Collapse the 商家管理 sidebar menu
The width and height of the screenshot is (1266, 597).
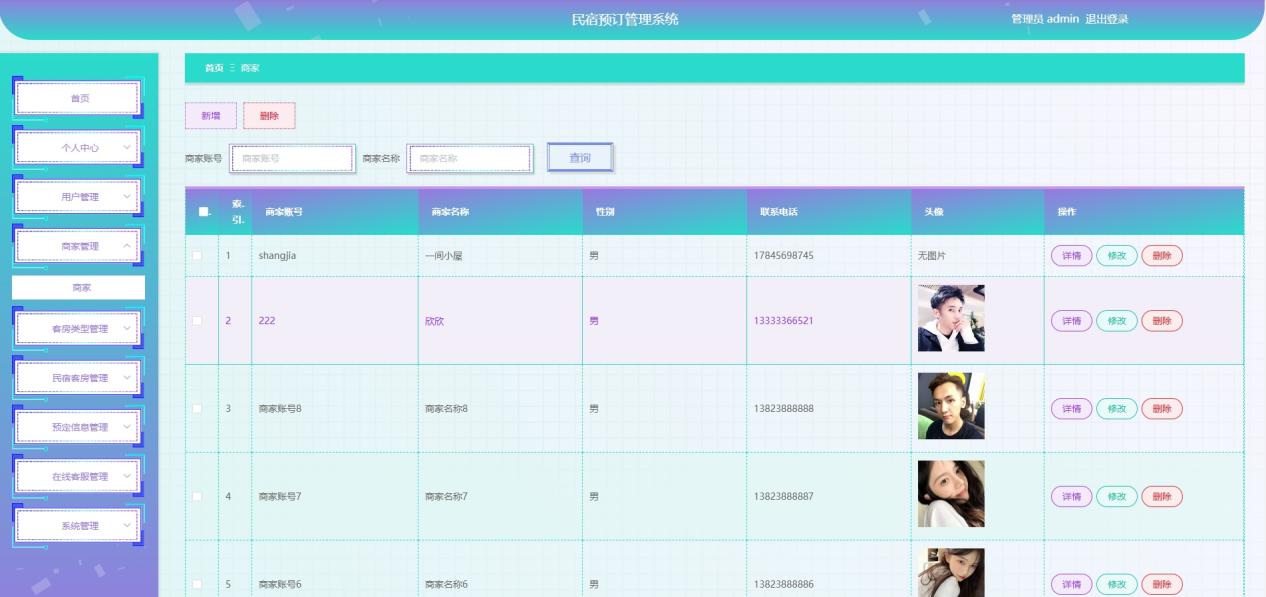pyautogui.click(x=78, y=246)
